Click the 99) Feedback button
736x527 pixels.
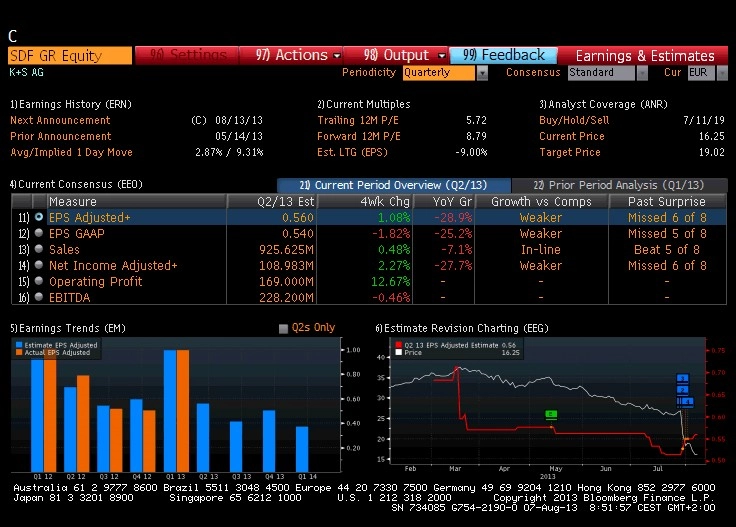[x=504, y=55]
